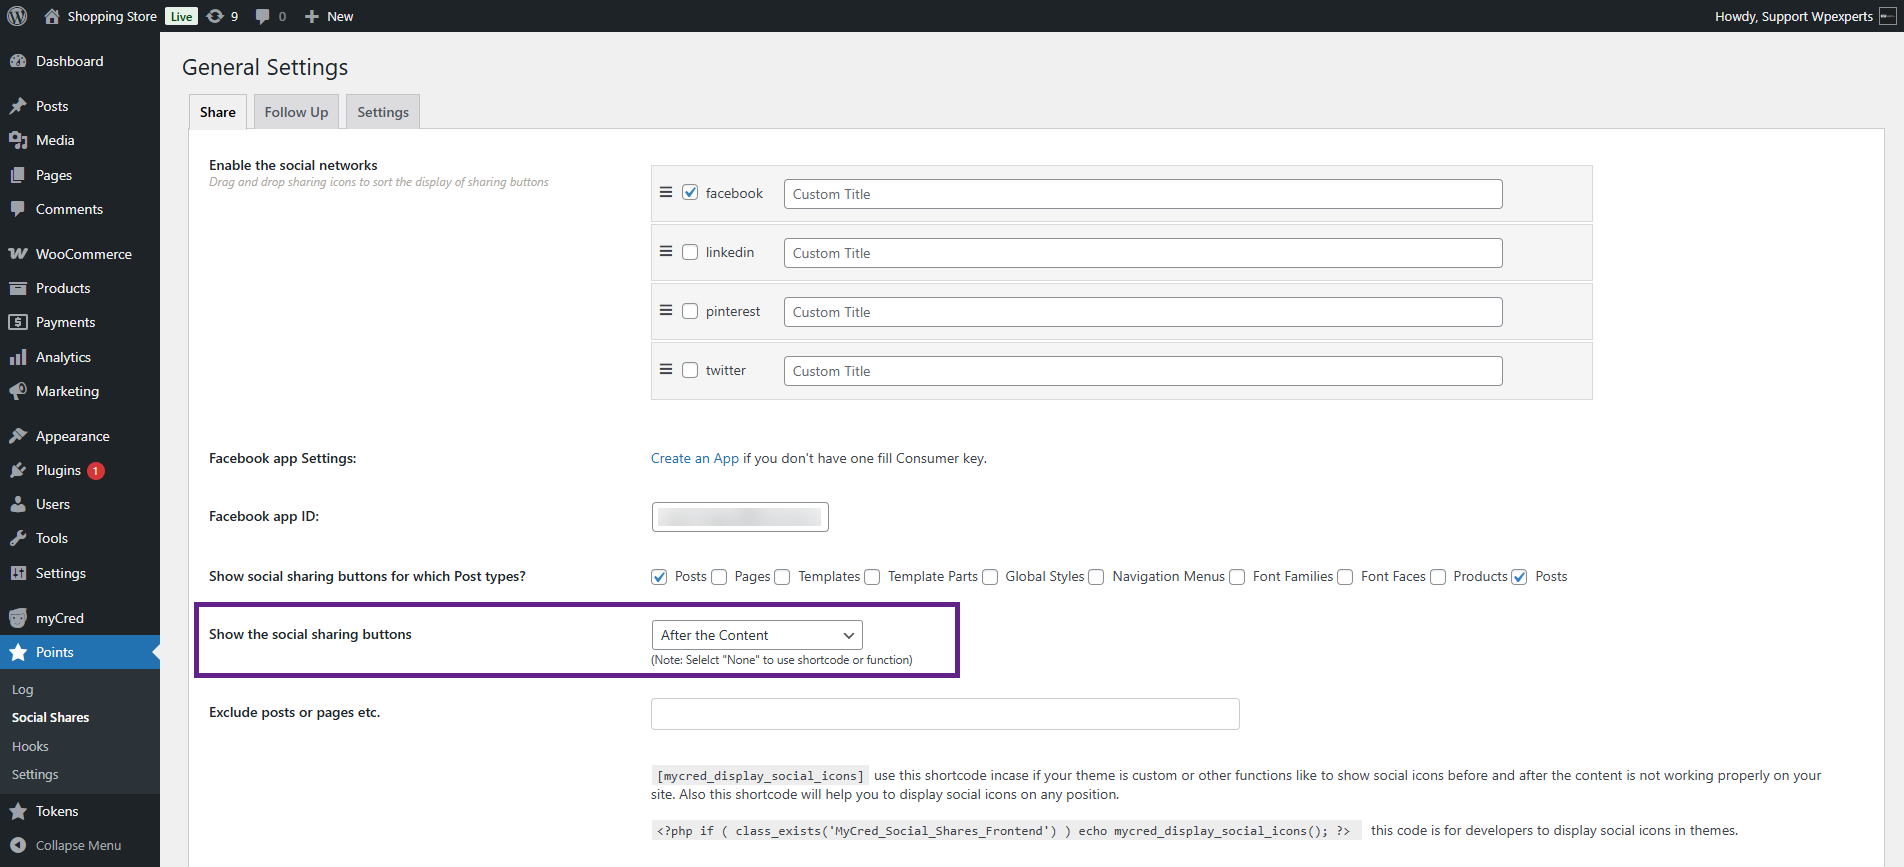Go to the Shopping Store site link
Image resolution: width=1904 pixels, height=867 pixels.
(111, 16)
